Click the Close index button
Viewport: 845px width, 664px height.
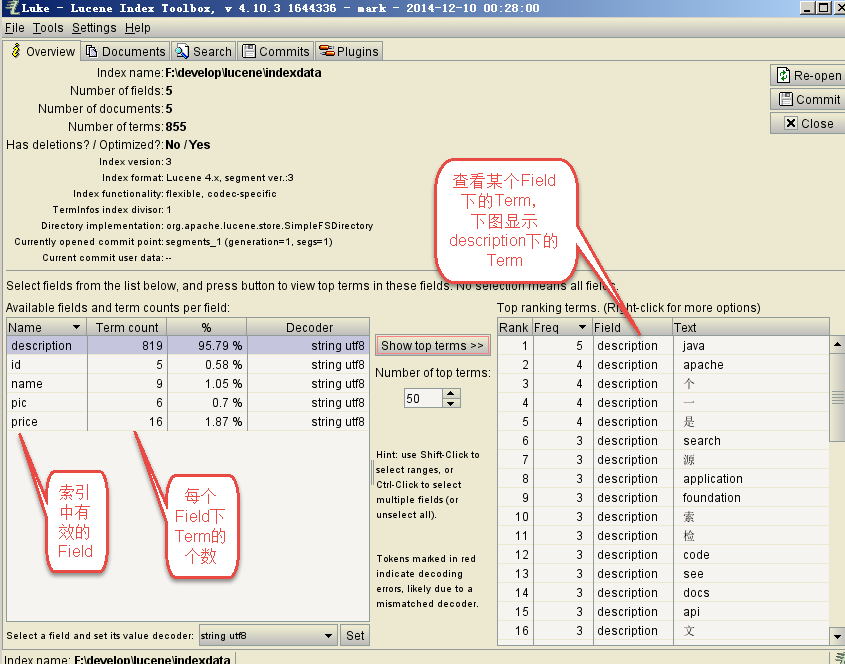point(807,123)
